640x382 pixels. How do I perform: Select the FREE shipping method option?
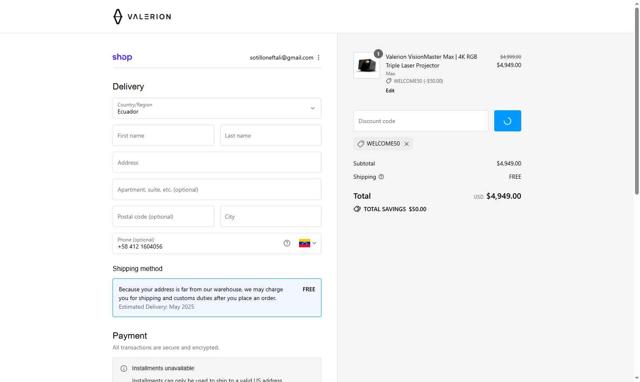(217, 298)
